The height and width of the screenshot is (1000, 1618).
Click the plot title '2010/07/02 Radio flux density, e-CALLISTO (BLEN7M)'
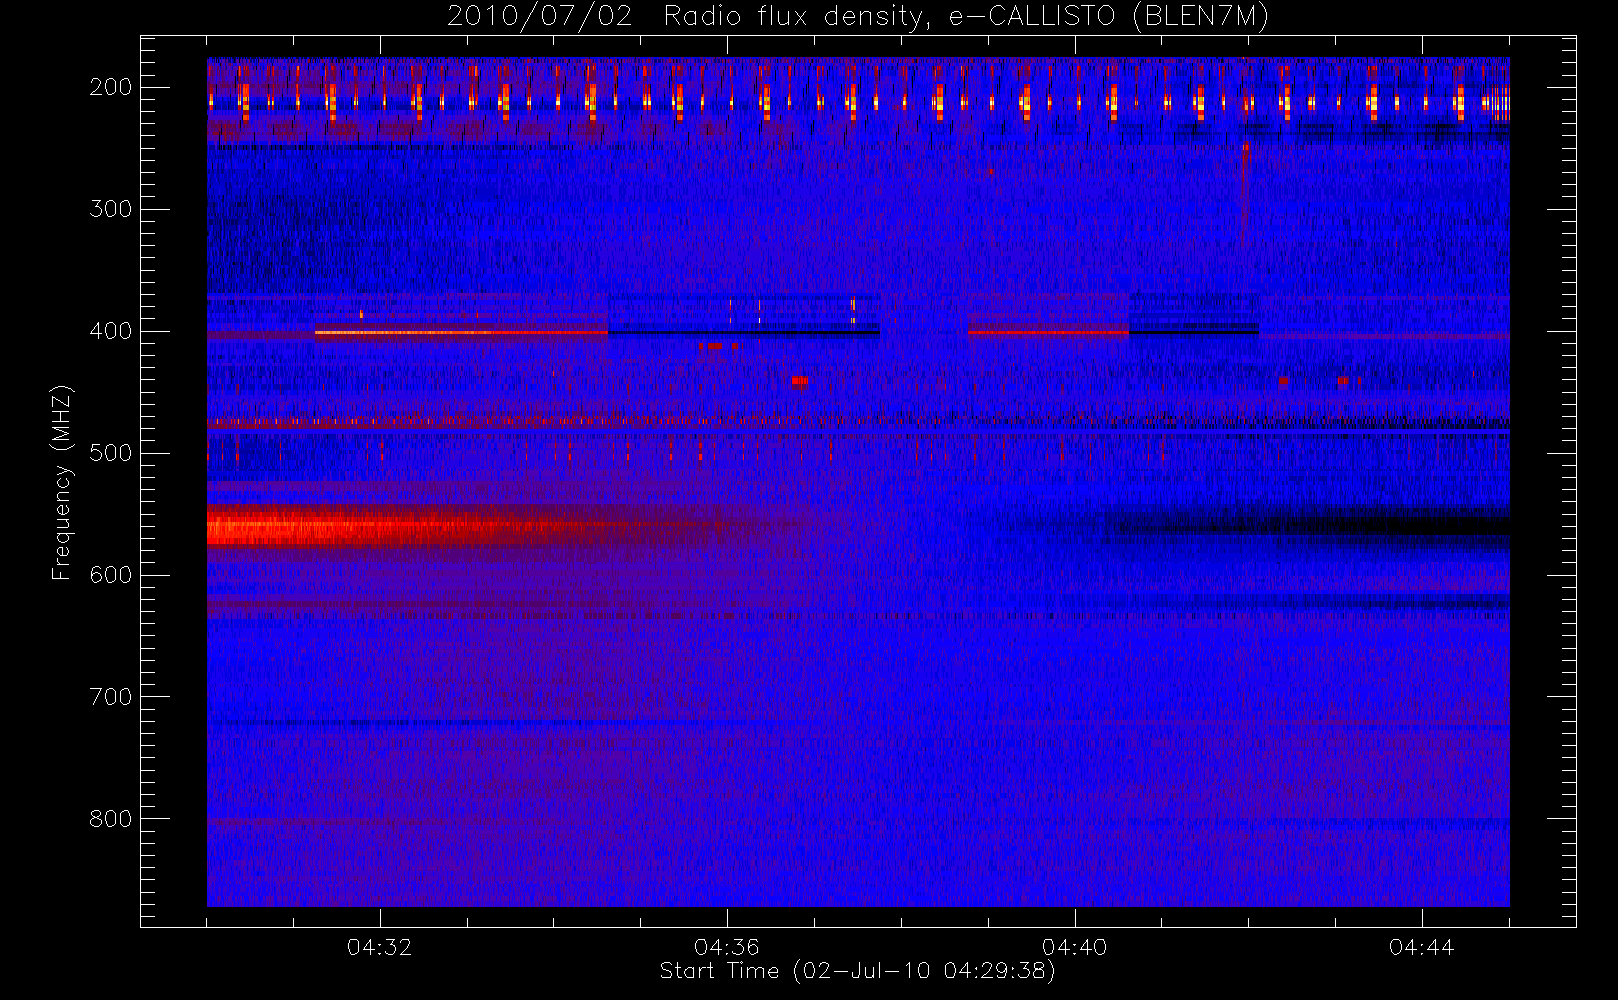tap(858, 17)
